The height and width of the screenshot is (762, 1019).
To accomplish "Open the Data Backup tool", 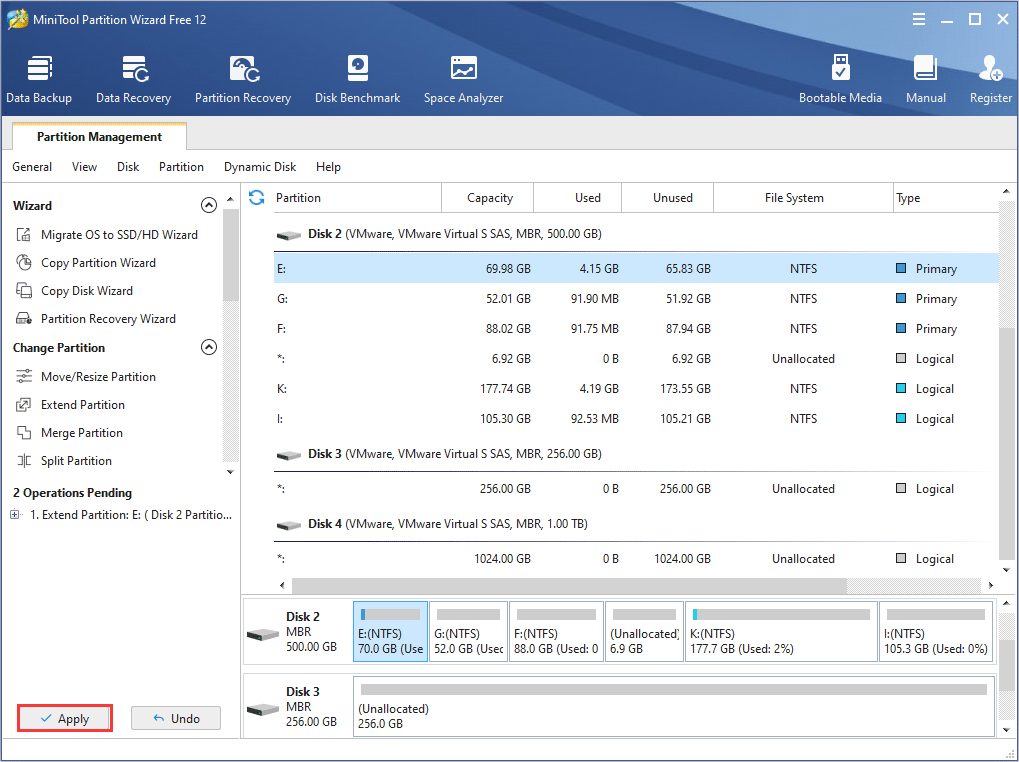I will point(39,79).
